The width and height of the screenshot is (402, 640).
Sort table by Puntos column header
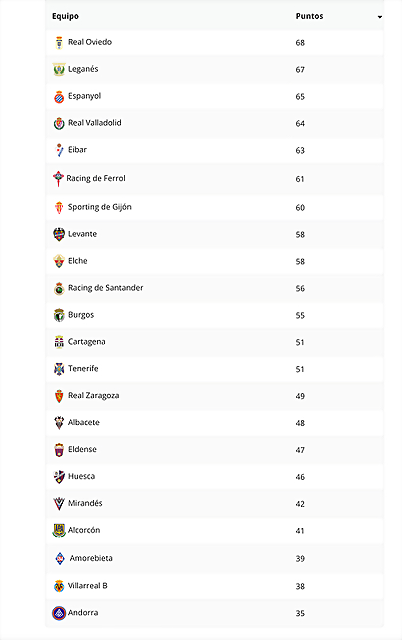pos(309,16)
